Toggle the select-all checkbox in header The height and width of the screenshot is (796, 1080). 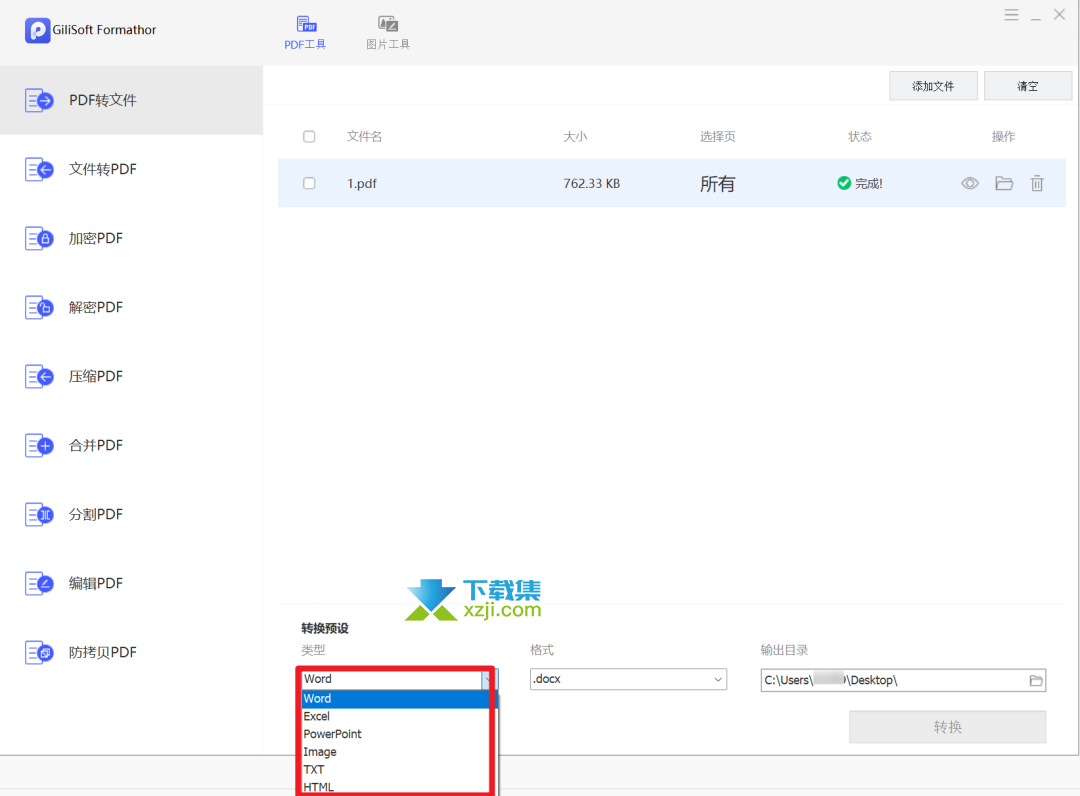pos(309,136)
